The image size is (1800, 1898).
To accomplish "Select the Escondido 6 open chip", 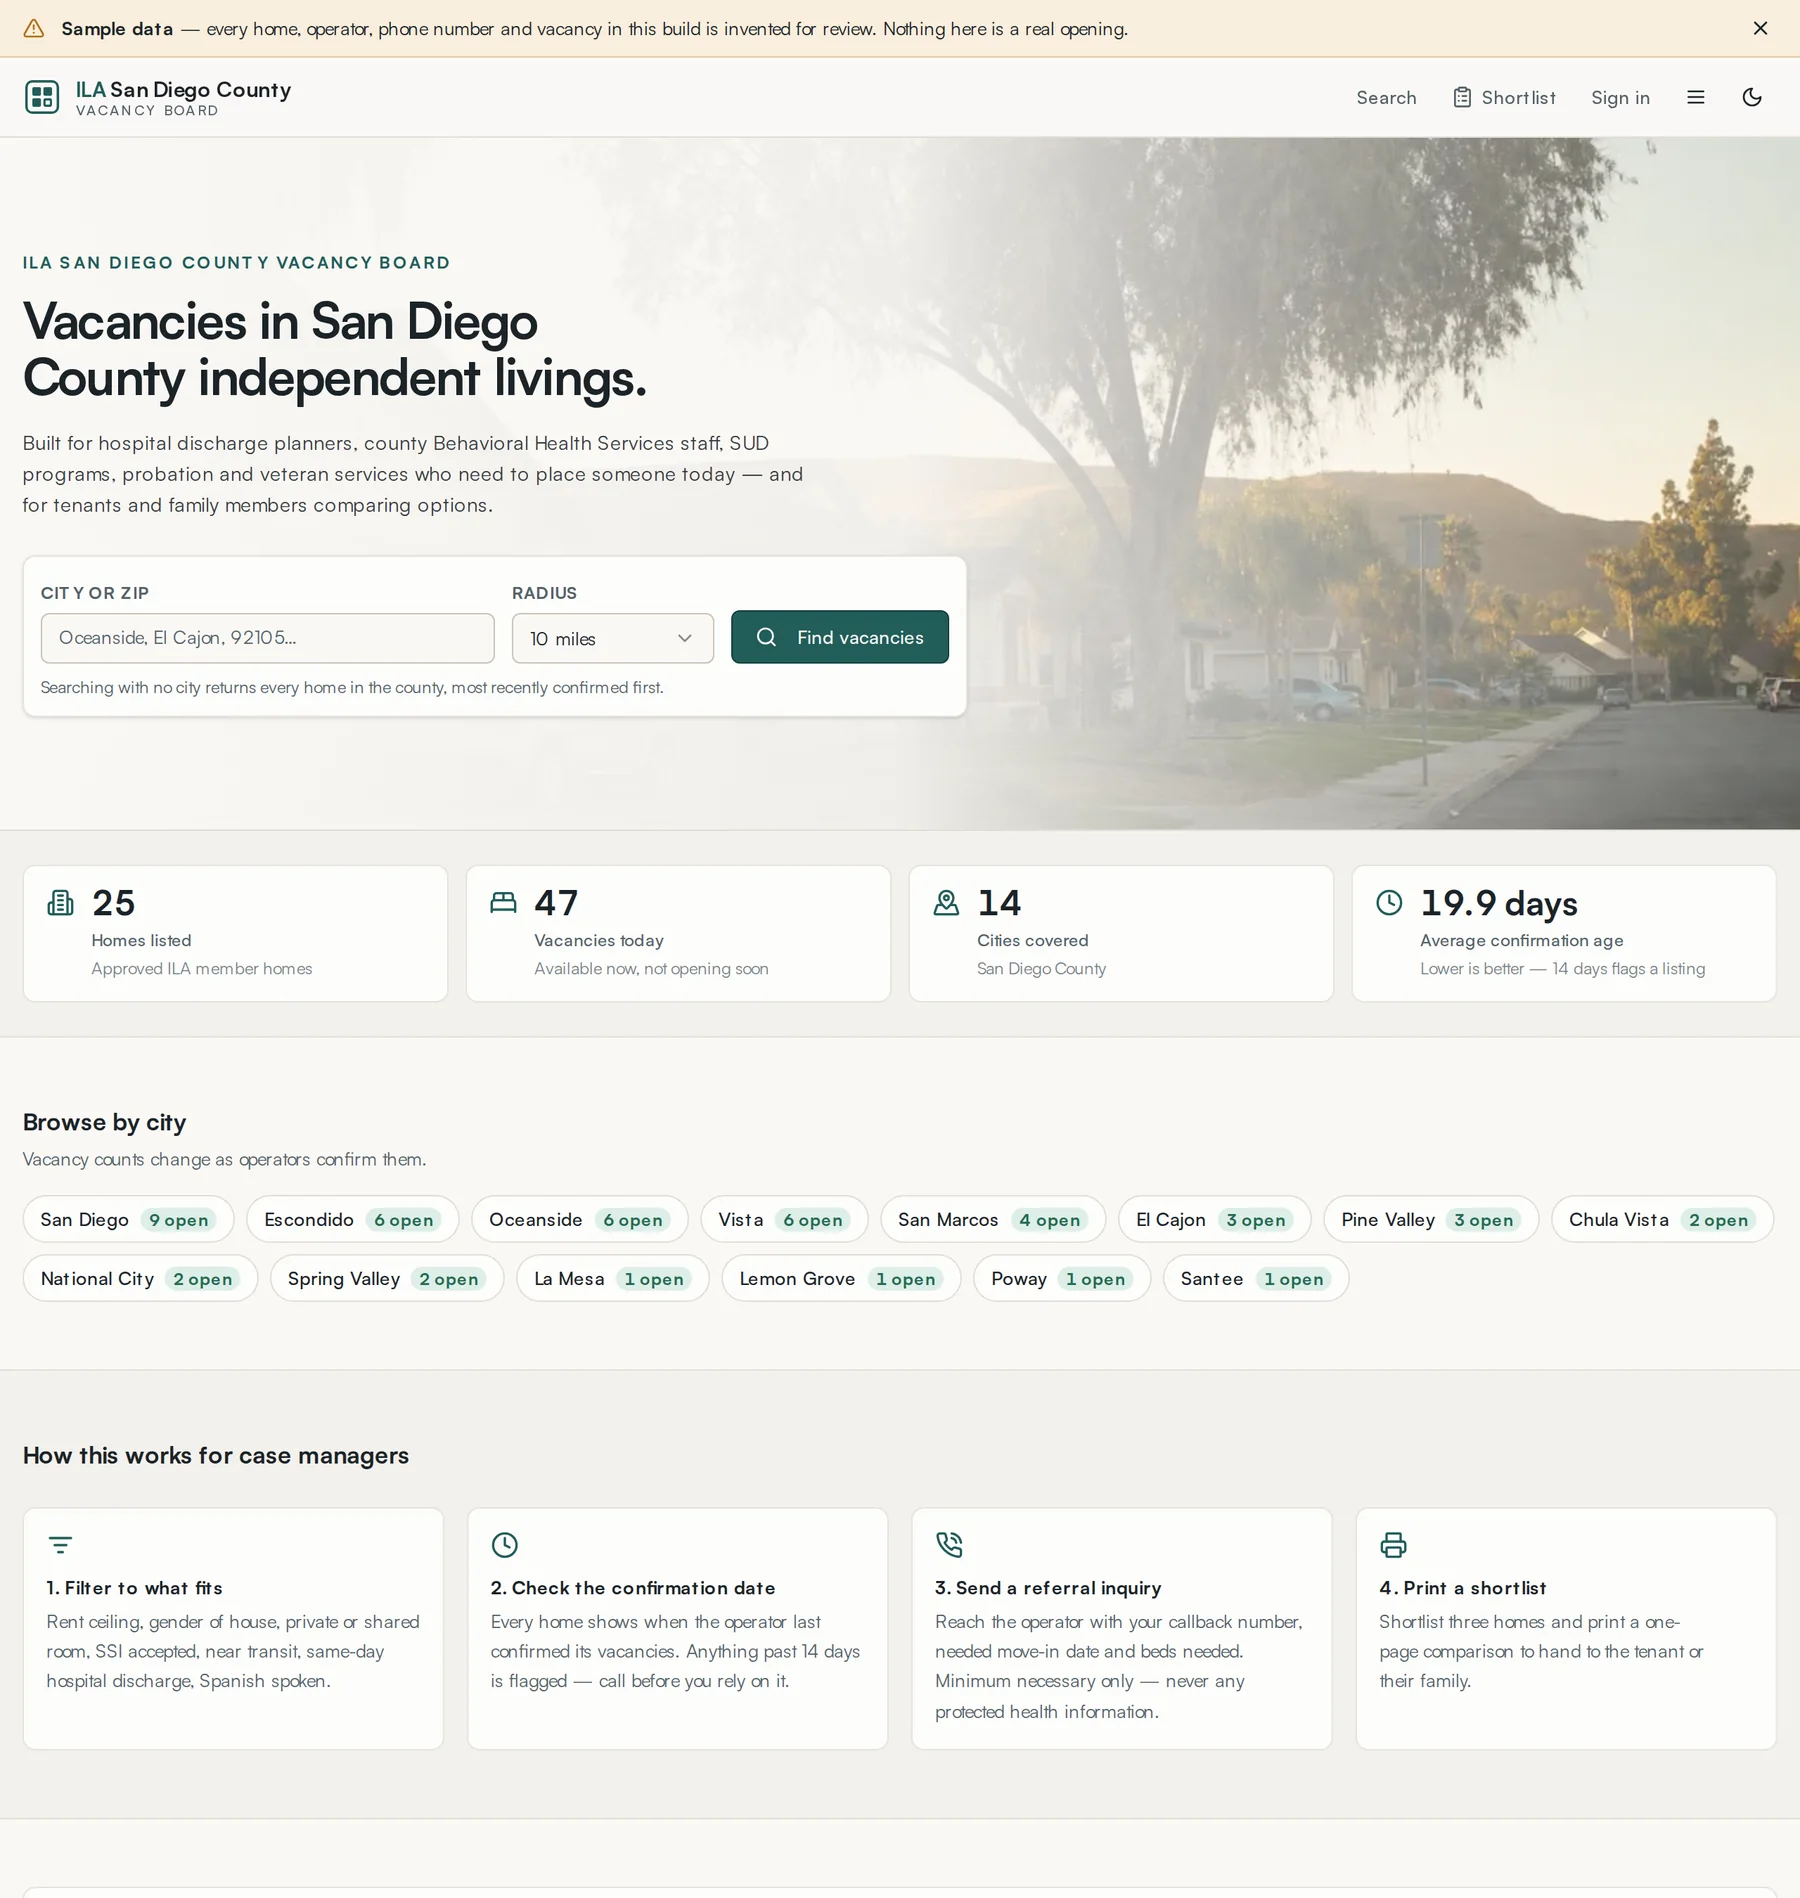I will pyautogui.click(x=352, y=1219).
